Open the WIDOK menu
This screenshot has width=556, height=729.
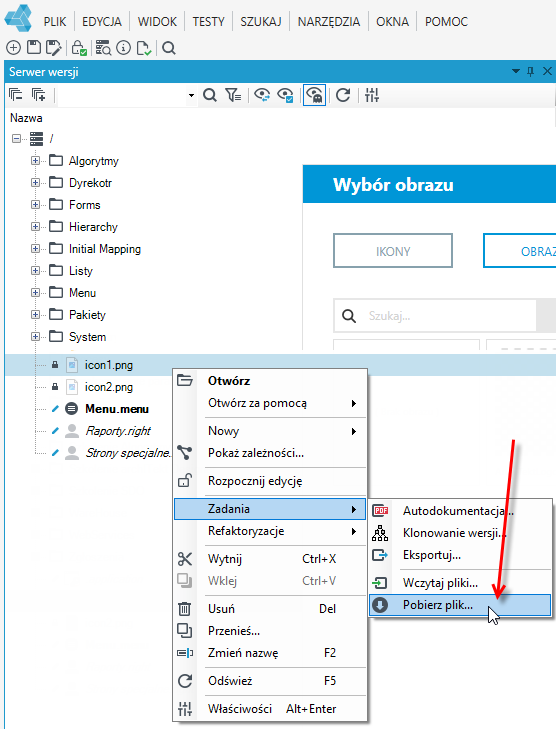click(x=157, y=22)
